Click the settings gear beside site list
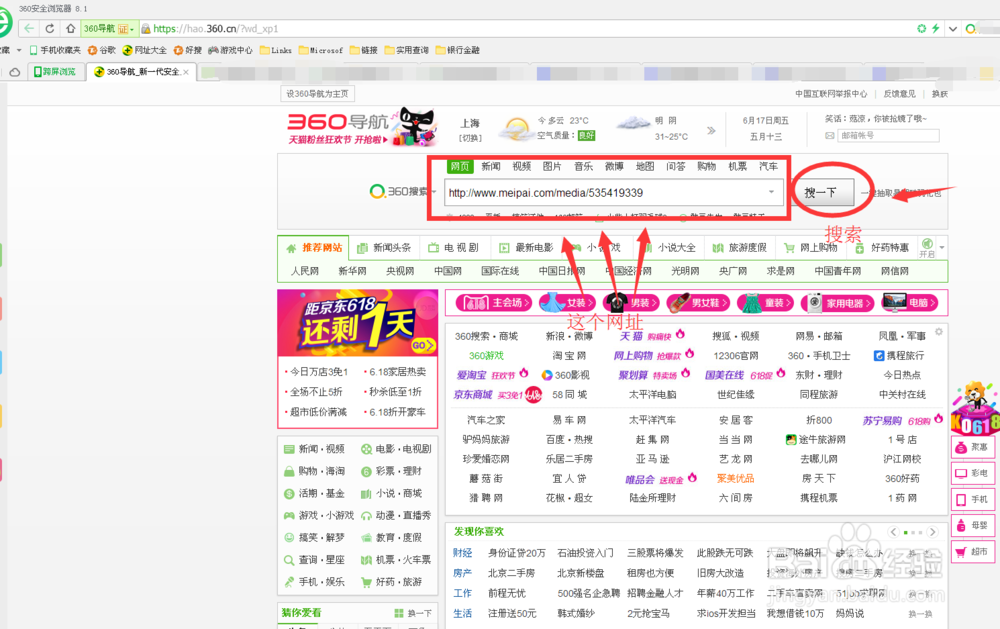The image size is (1000, 629). tap(938, 332)
